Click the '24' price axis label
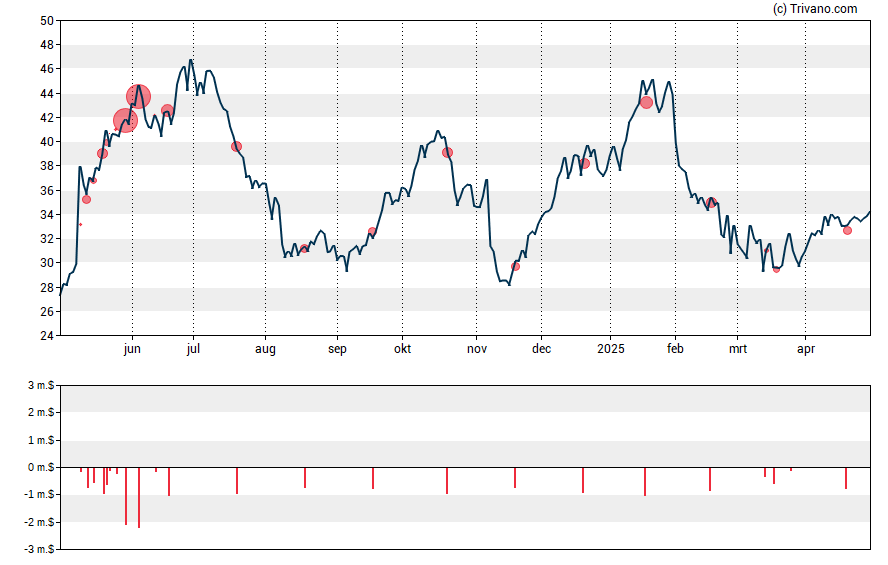888x565 pixels. point(47,336)
